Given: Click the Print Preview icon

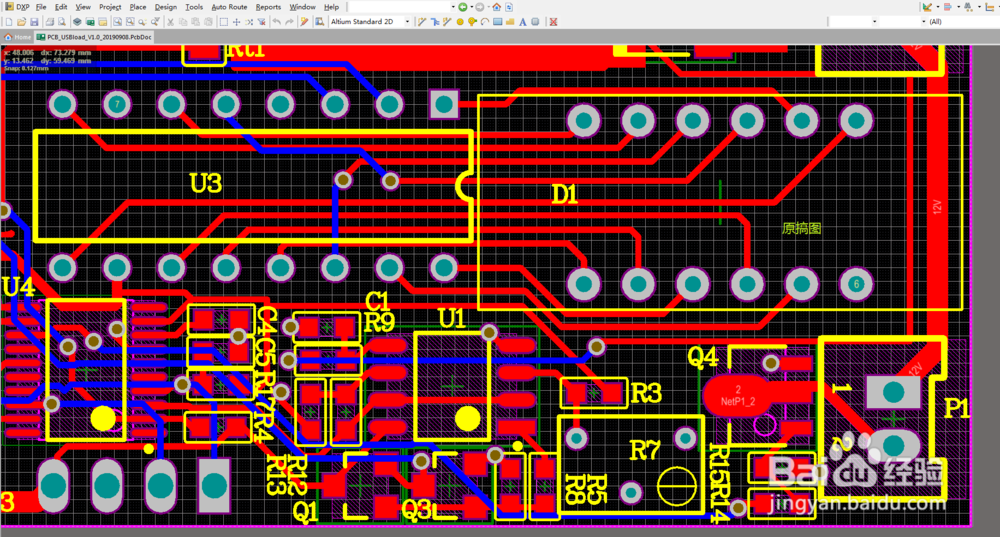Looking at the screenshot, I should click(61, 22).
